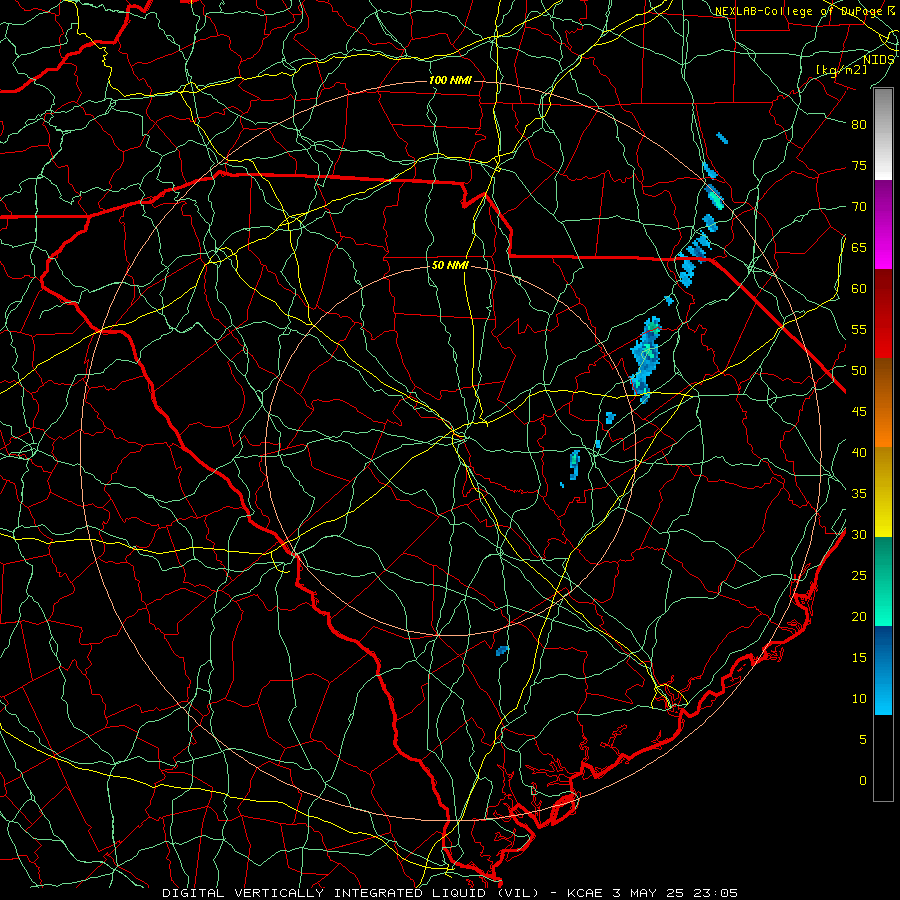Click the 0 value on the color scale
The width and height of the screenshot is (900, 900).
[863, 781]
